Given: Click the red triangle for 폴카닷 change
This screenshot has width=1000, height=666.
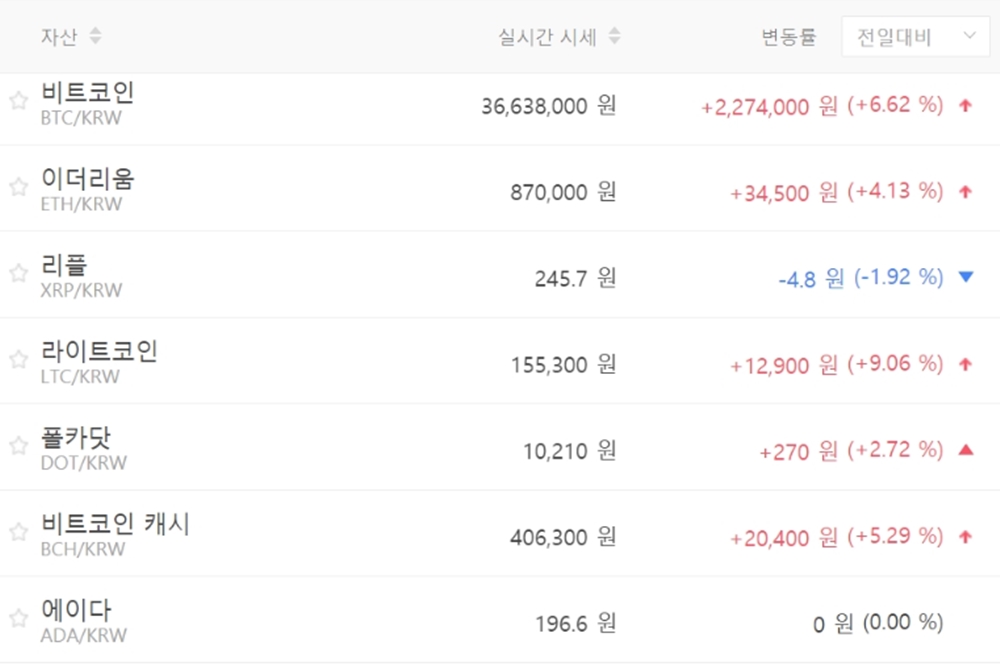Looking at the screenshot, I should click(965, 450).
